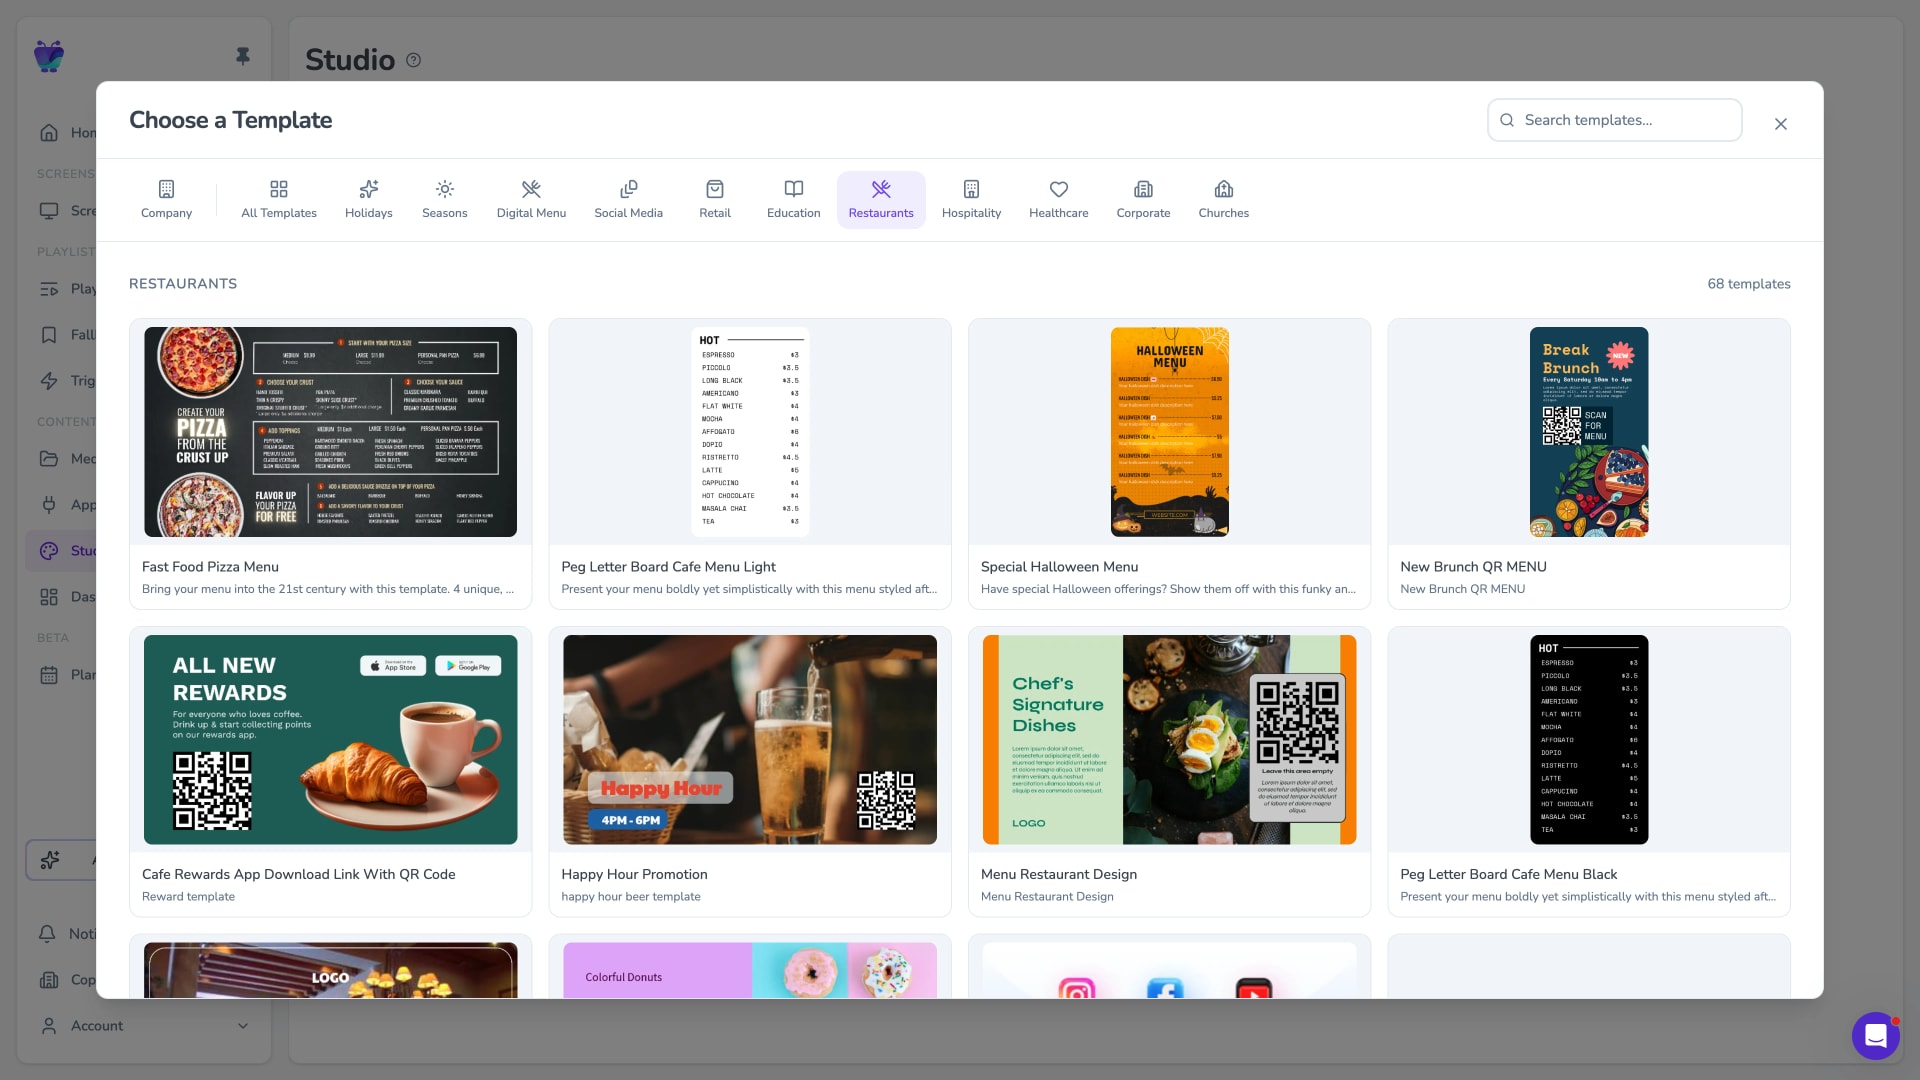This screenshot has width=1920, height=1080.
Task: Choose Happy Hour Promotion thumbnail
Action: (750, 740)
